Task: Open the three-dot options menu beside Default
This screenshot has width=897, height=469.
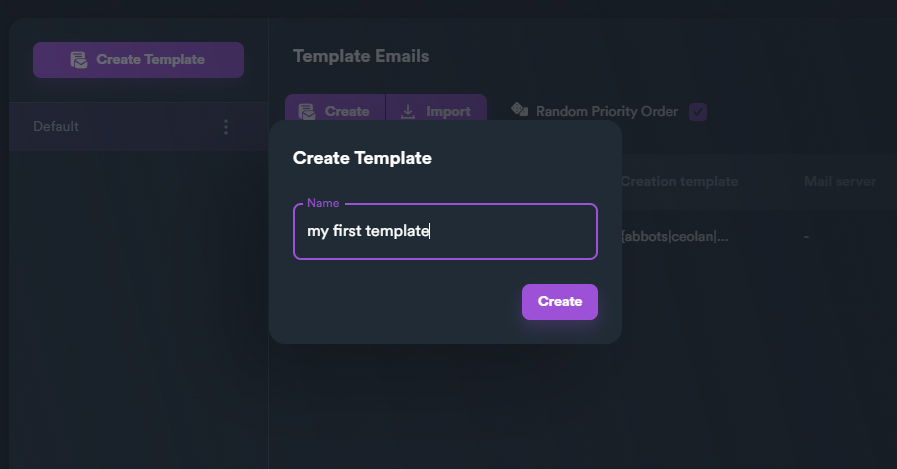Action: pyautogui.click(x=226, y=127)
